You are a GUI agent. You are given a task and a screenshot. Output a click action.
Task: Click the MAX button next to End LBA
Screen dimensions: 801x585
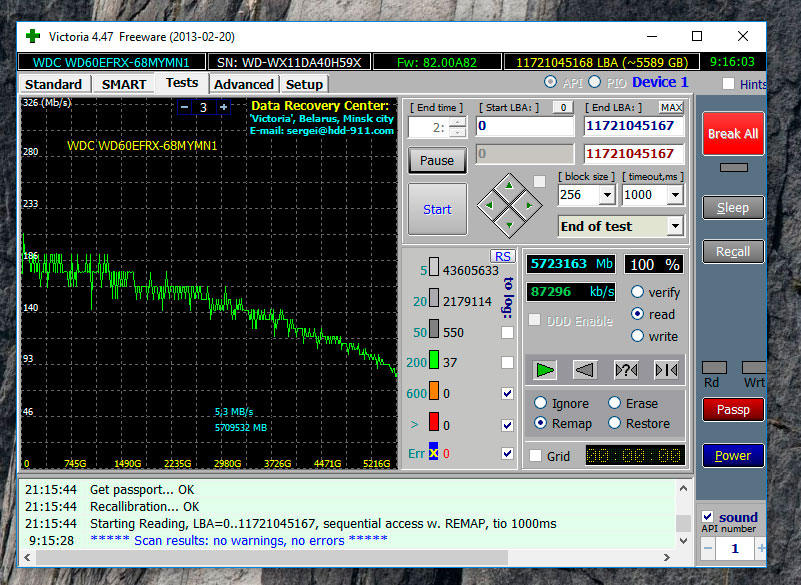pyautogui.click(x=671, y=107)
